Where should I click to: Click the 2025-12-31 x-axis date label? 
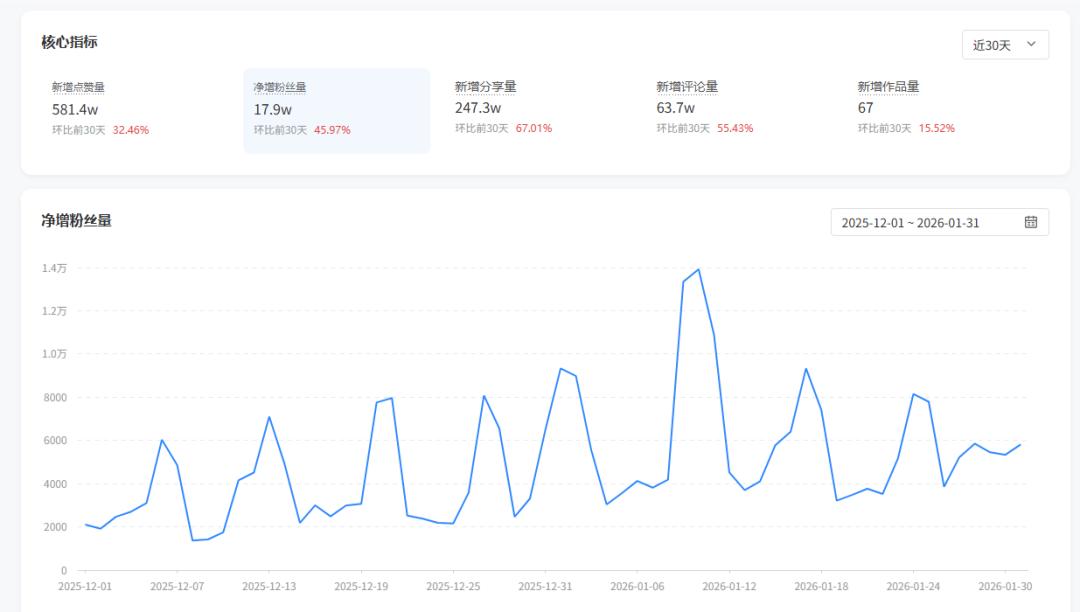pos(545,586)
